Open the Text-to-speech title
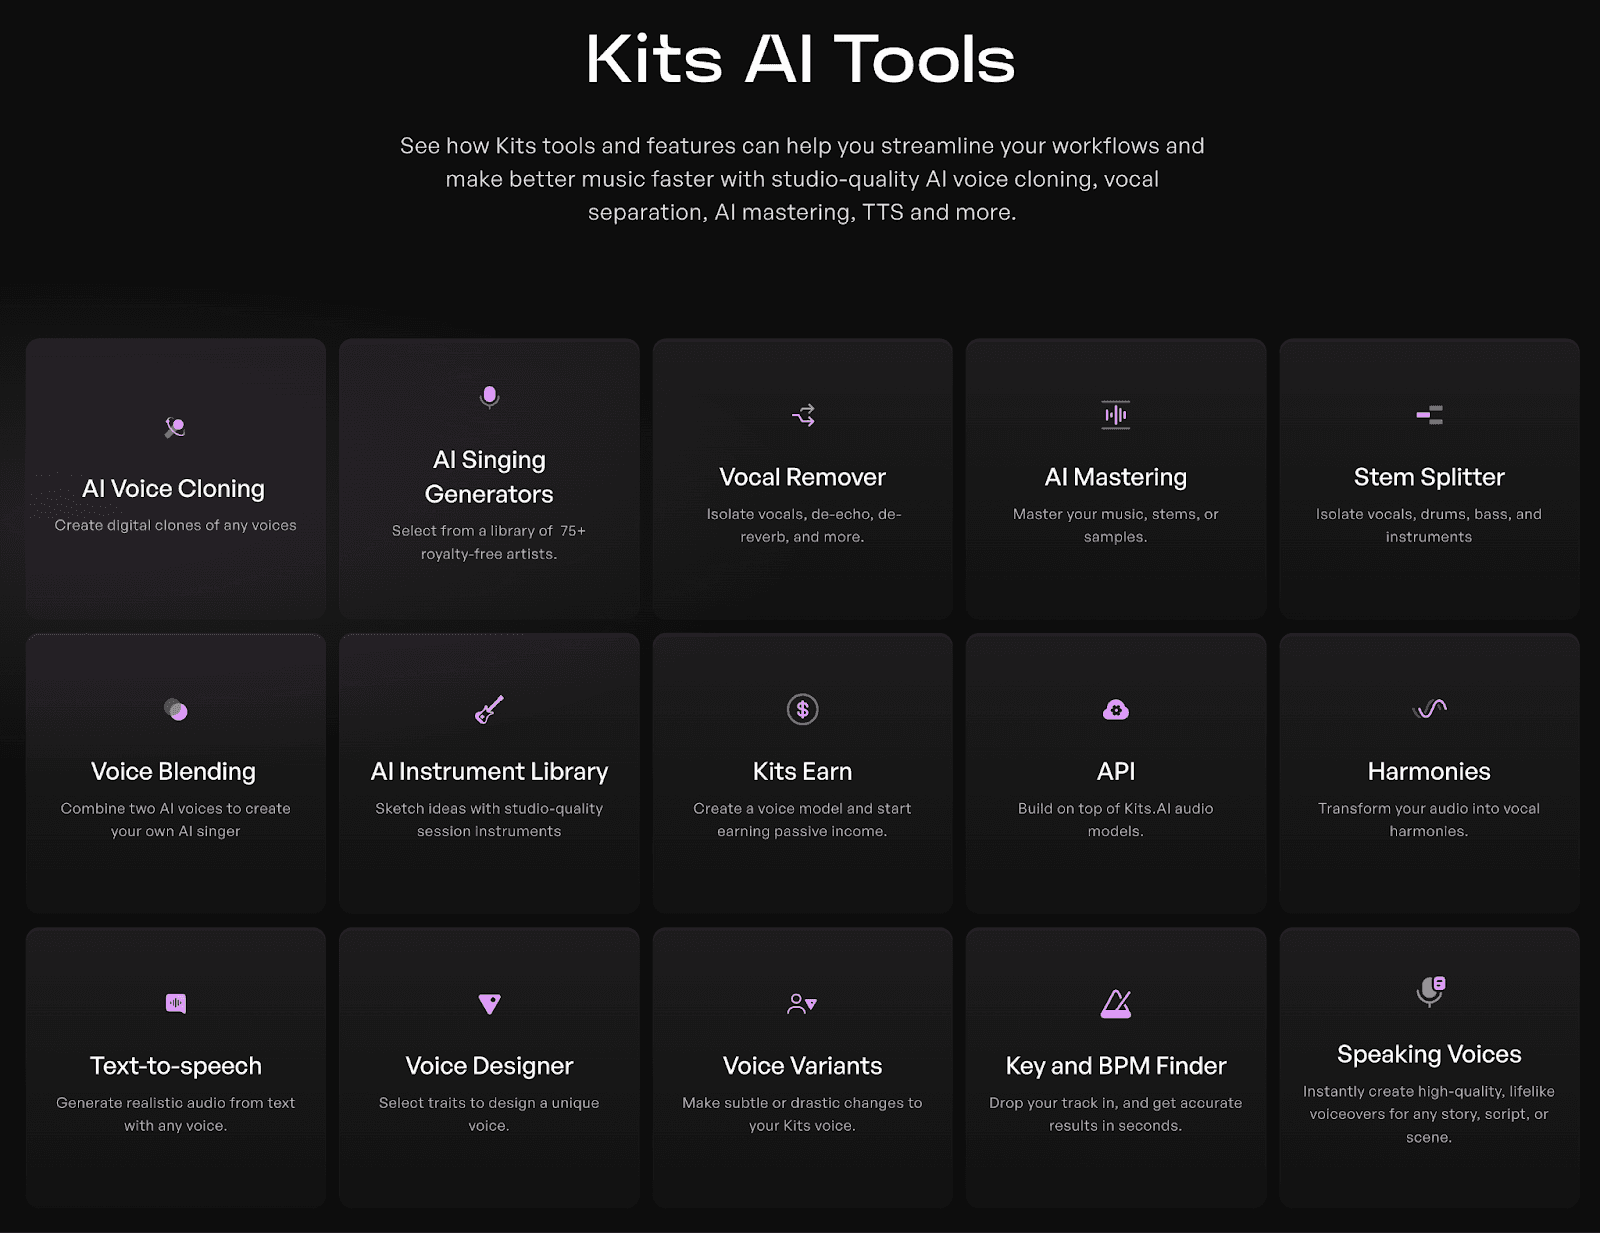This screenshot has width=1600, height=1233. (176, 1066)
